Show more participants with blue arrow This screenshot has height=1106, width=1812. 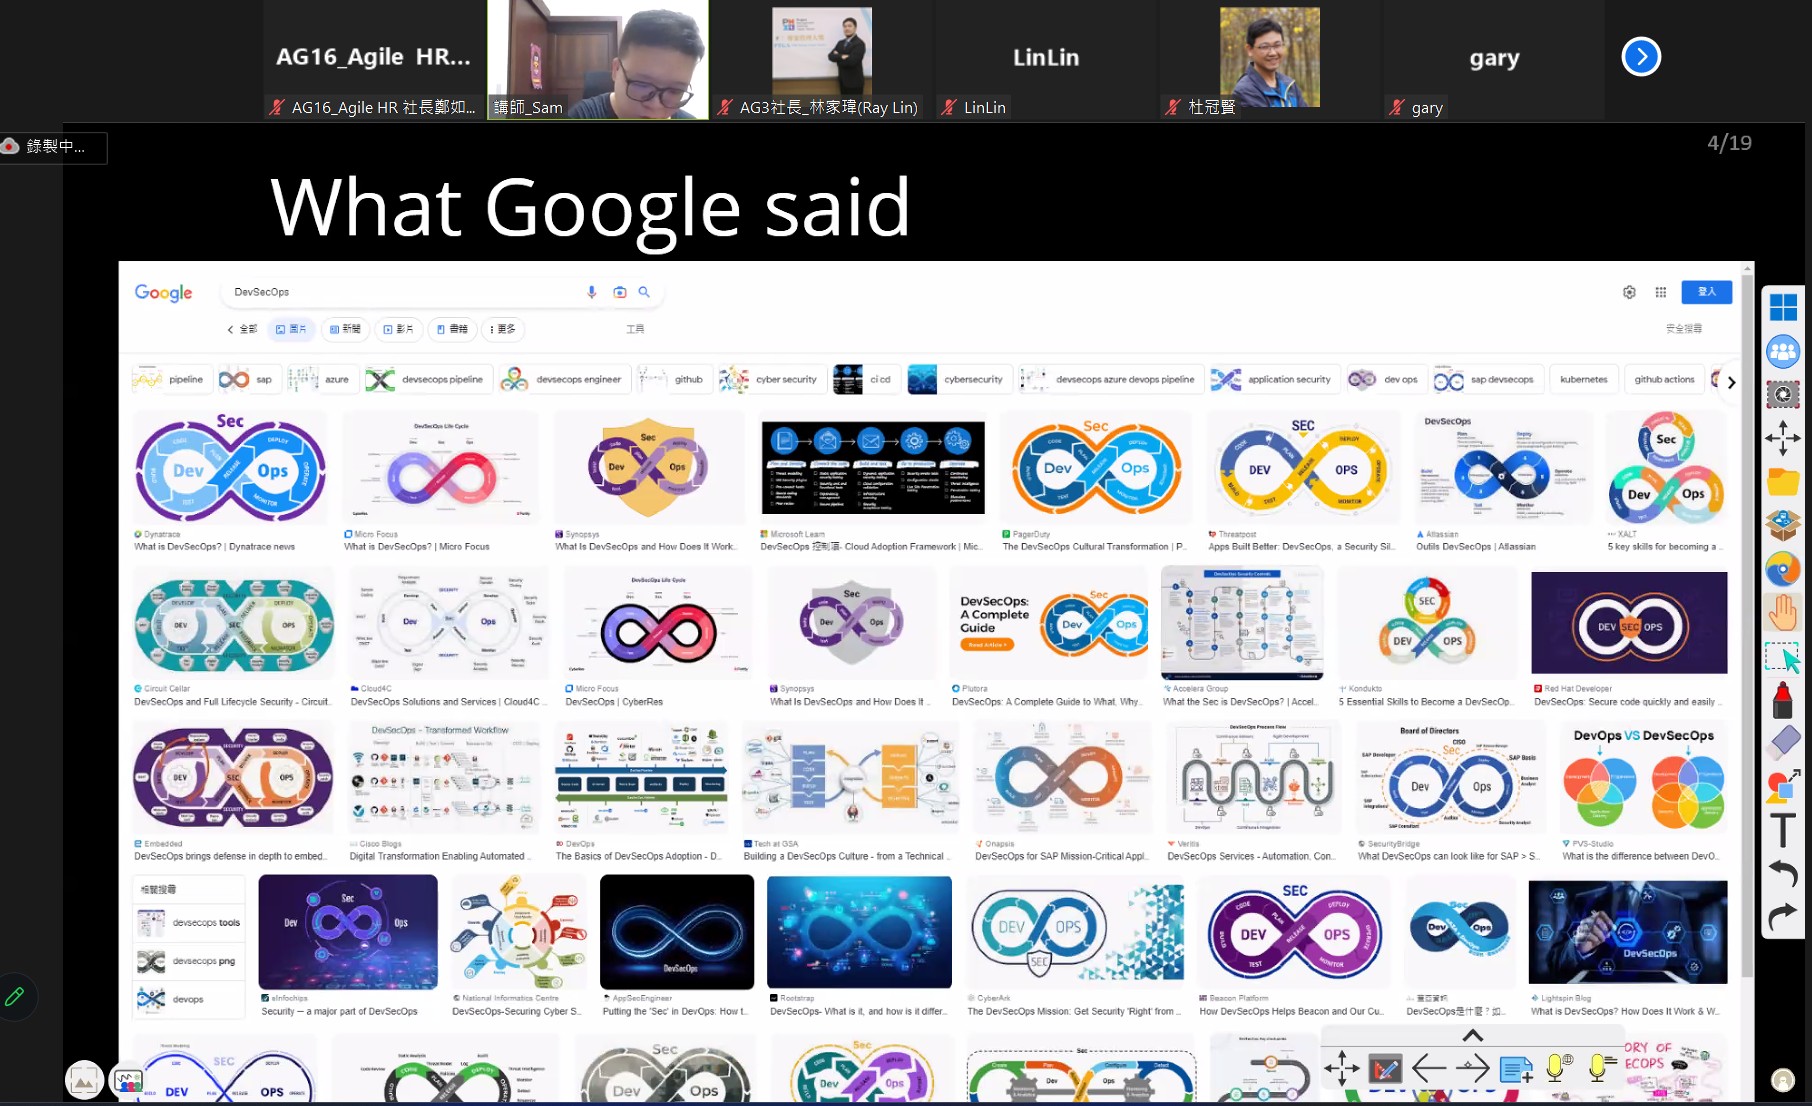point(1640,57)
